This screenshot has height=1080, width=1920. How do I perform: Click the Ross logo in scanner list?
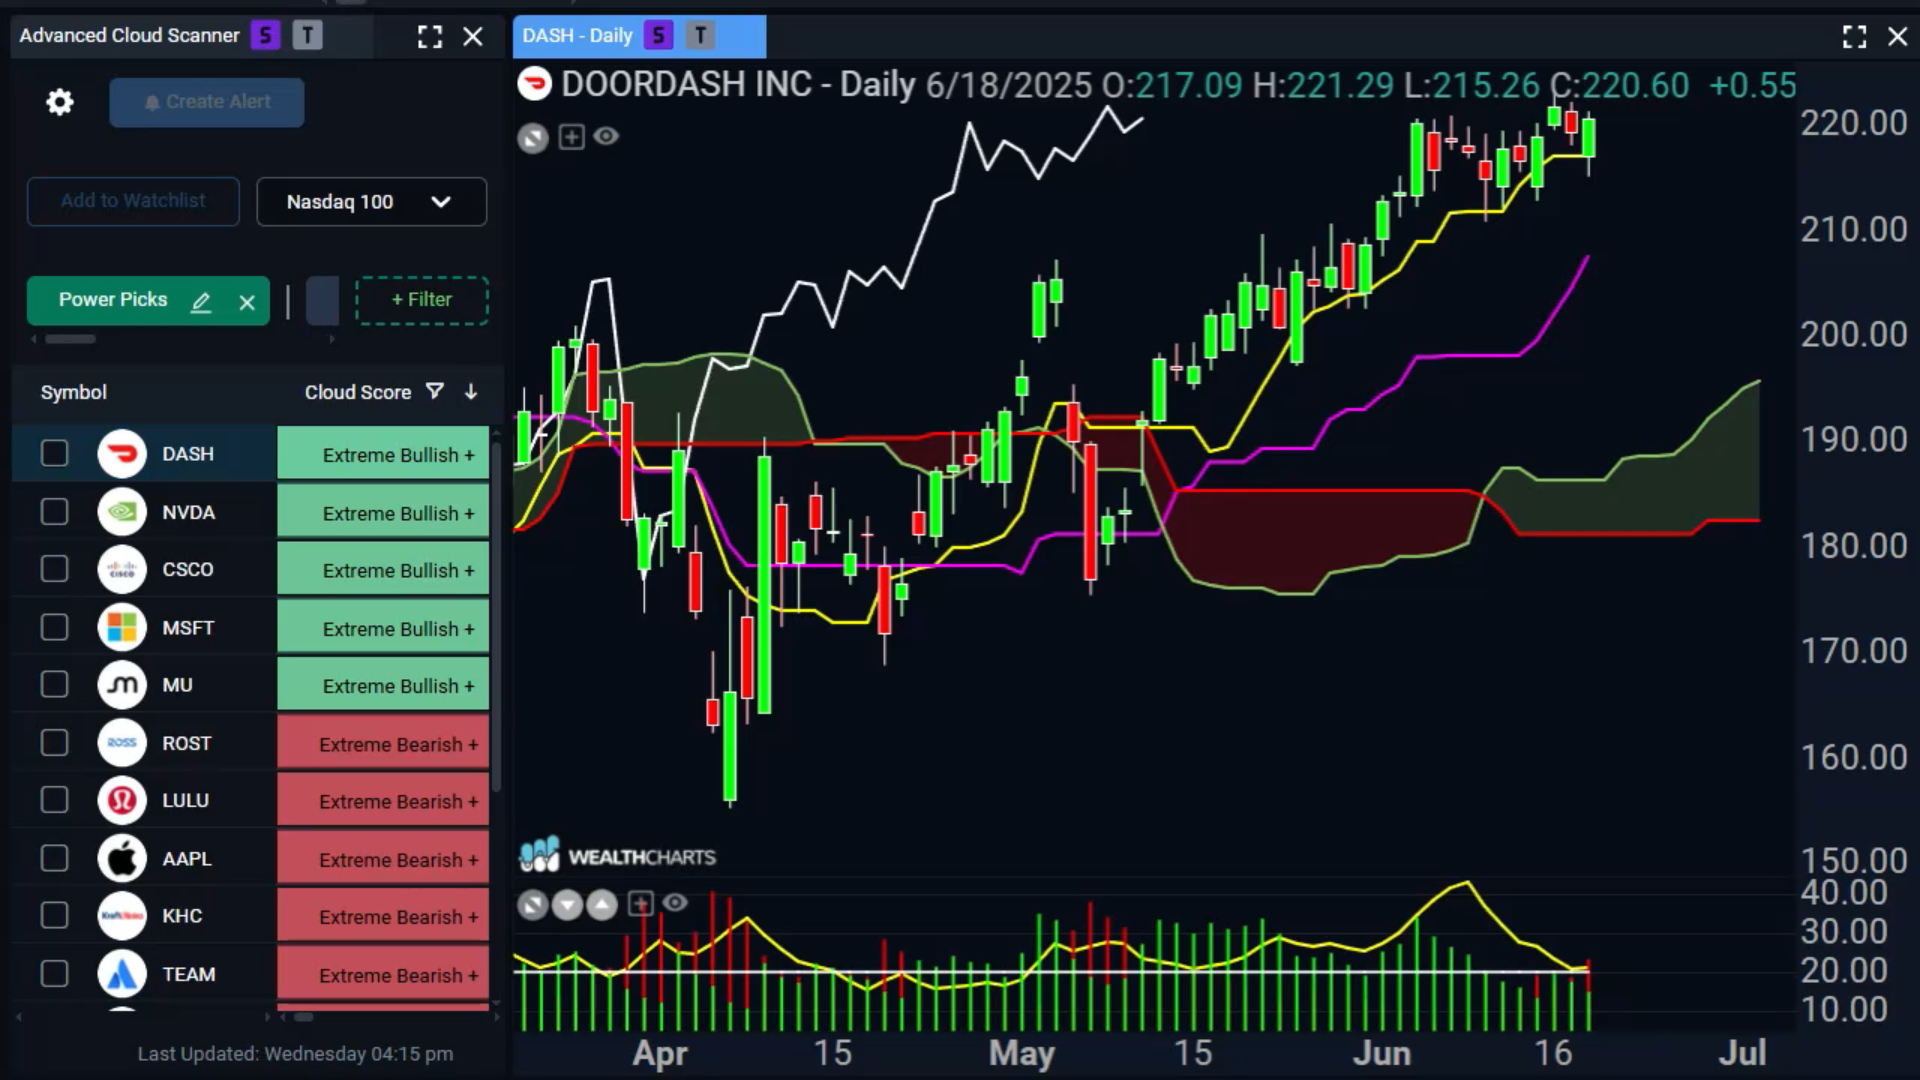pyautogui.click(x=122, y=743)
